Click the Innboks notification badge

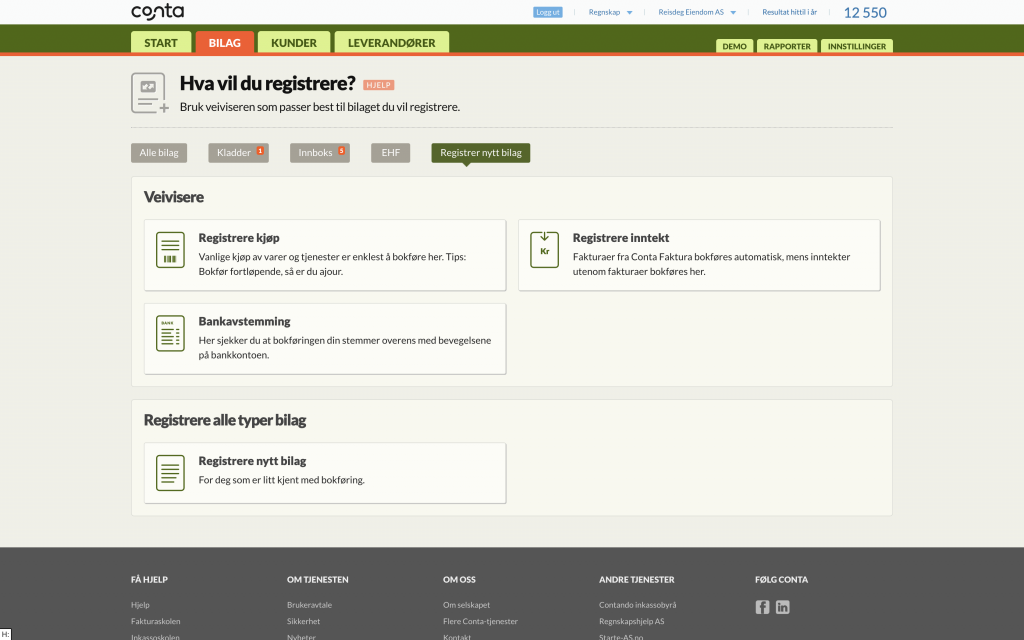point(342,151)
